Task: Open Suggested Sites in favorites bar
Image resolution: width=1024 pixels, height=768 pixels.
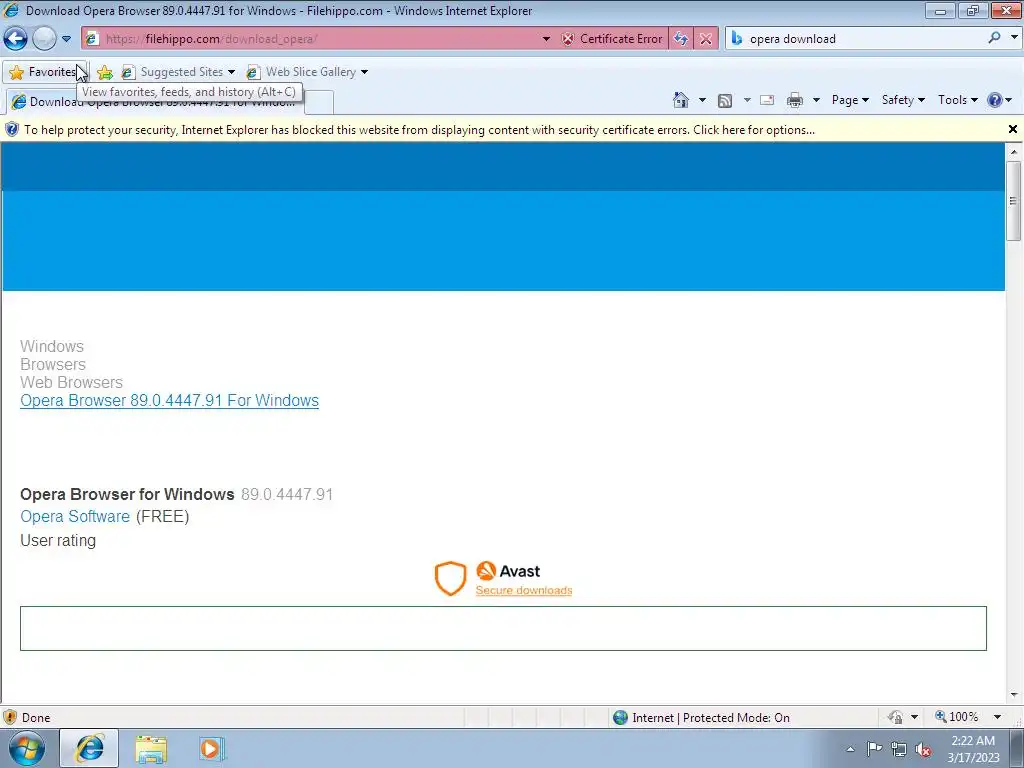Action: [178, 72]
